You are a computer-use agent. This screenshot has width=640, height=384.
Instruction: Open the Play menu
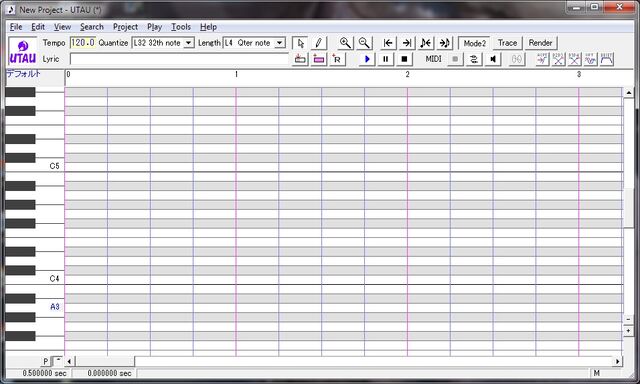click(155, 27)
